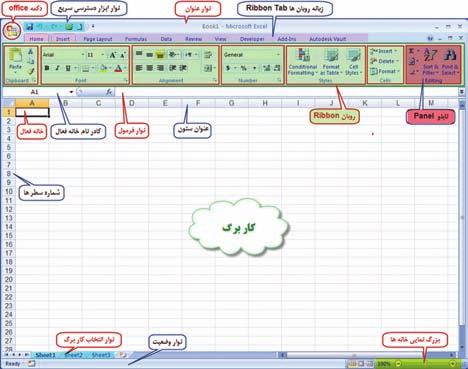The height and width of the screenshot is (369, 468).
Task: Click Merge and Center icon
Action: pyautogui.click(x=208, y=68)
